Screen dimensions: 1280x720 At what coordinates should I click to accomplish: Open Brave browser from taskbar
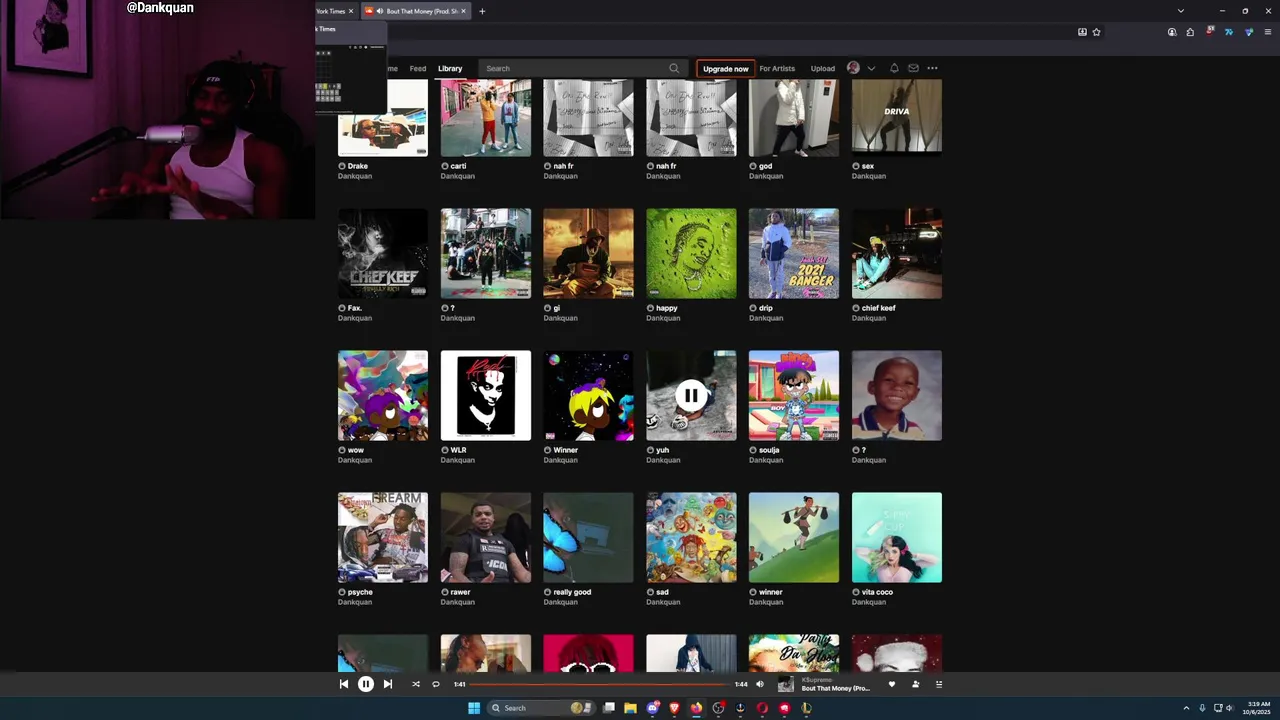[x=674, y=708]
